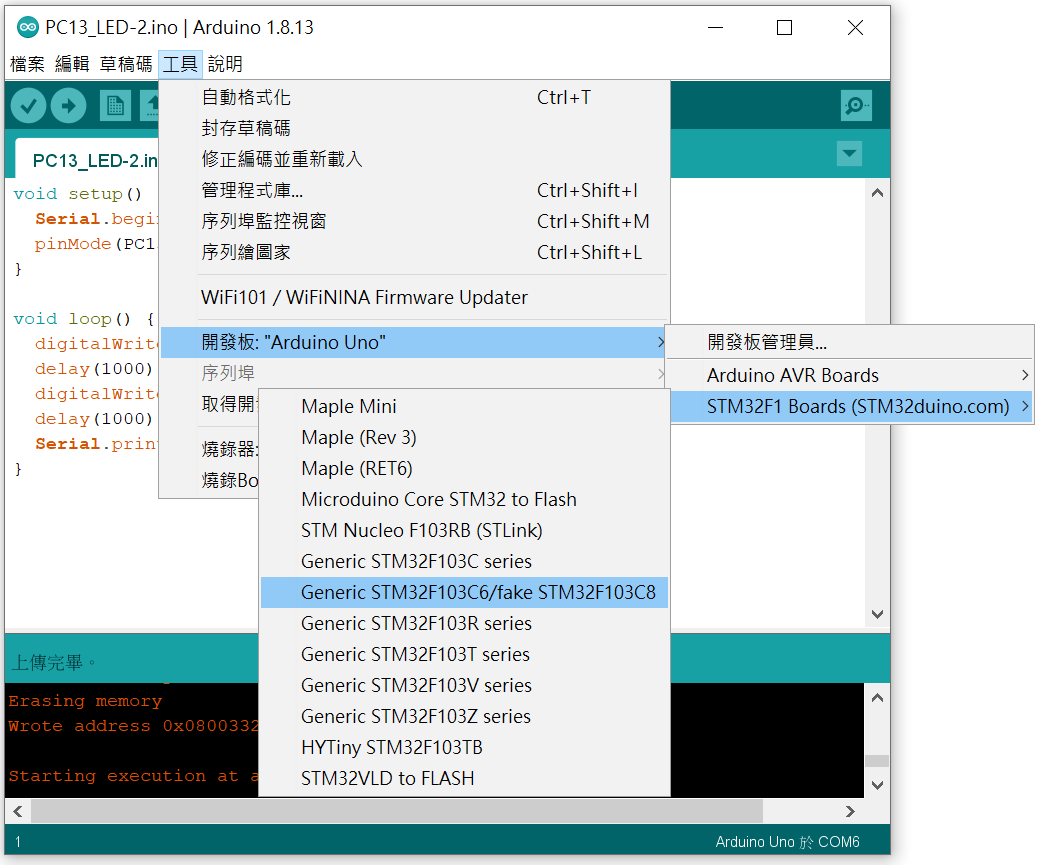
Task: Select STM Nucleo F103RB (STLink) board
Action: click(x=464, y=531)
